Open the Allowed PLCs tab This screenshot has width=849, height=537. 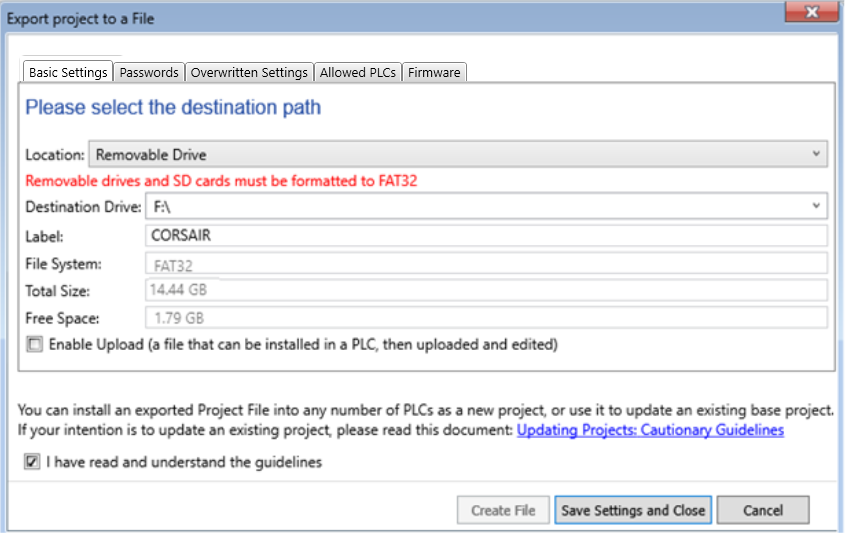[x=359, y=73]
